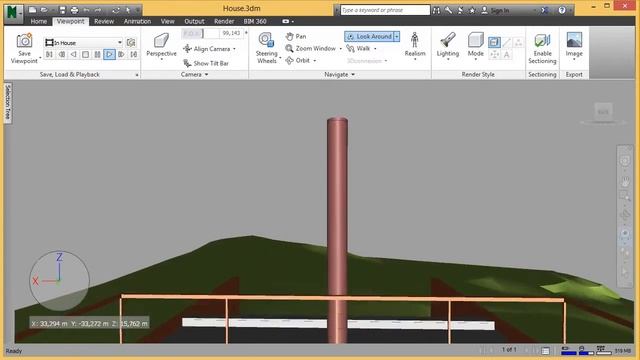The height and width of the screenshot is (360, 640).
Task: Rewind animation to start
Action: 49,54
